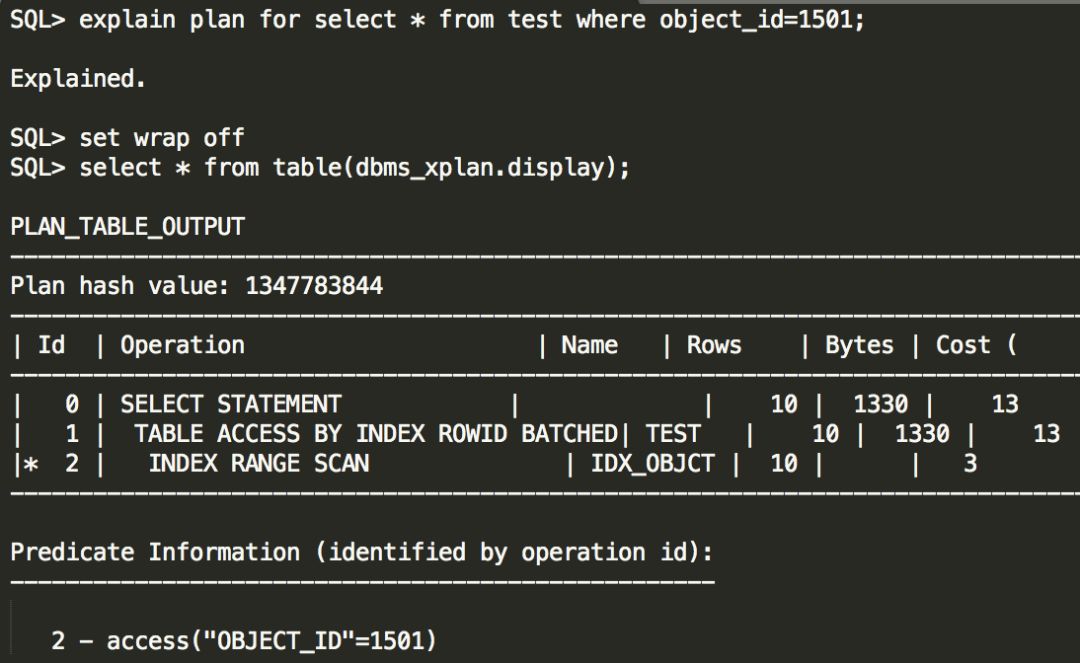Click the PLAN_TABLE_OUTPUT heading

[x=127, y=226]
